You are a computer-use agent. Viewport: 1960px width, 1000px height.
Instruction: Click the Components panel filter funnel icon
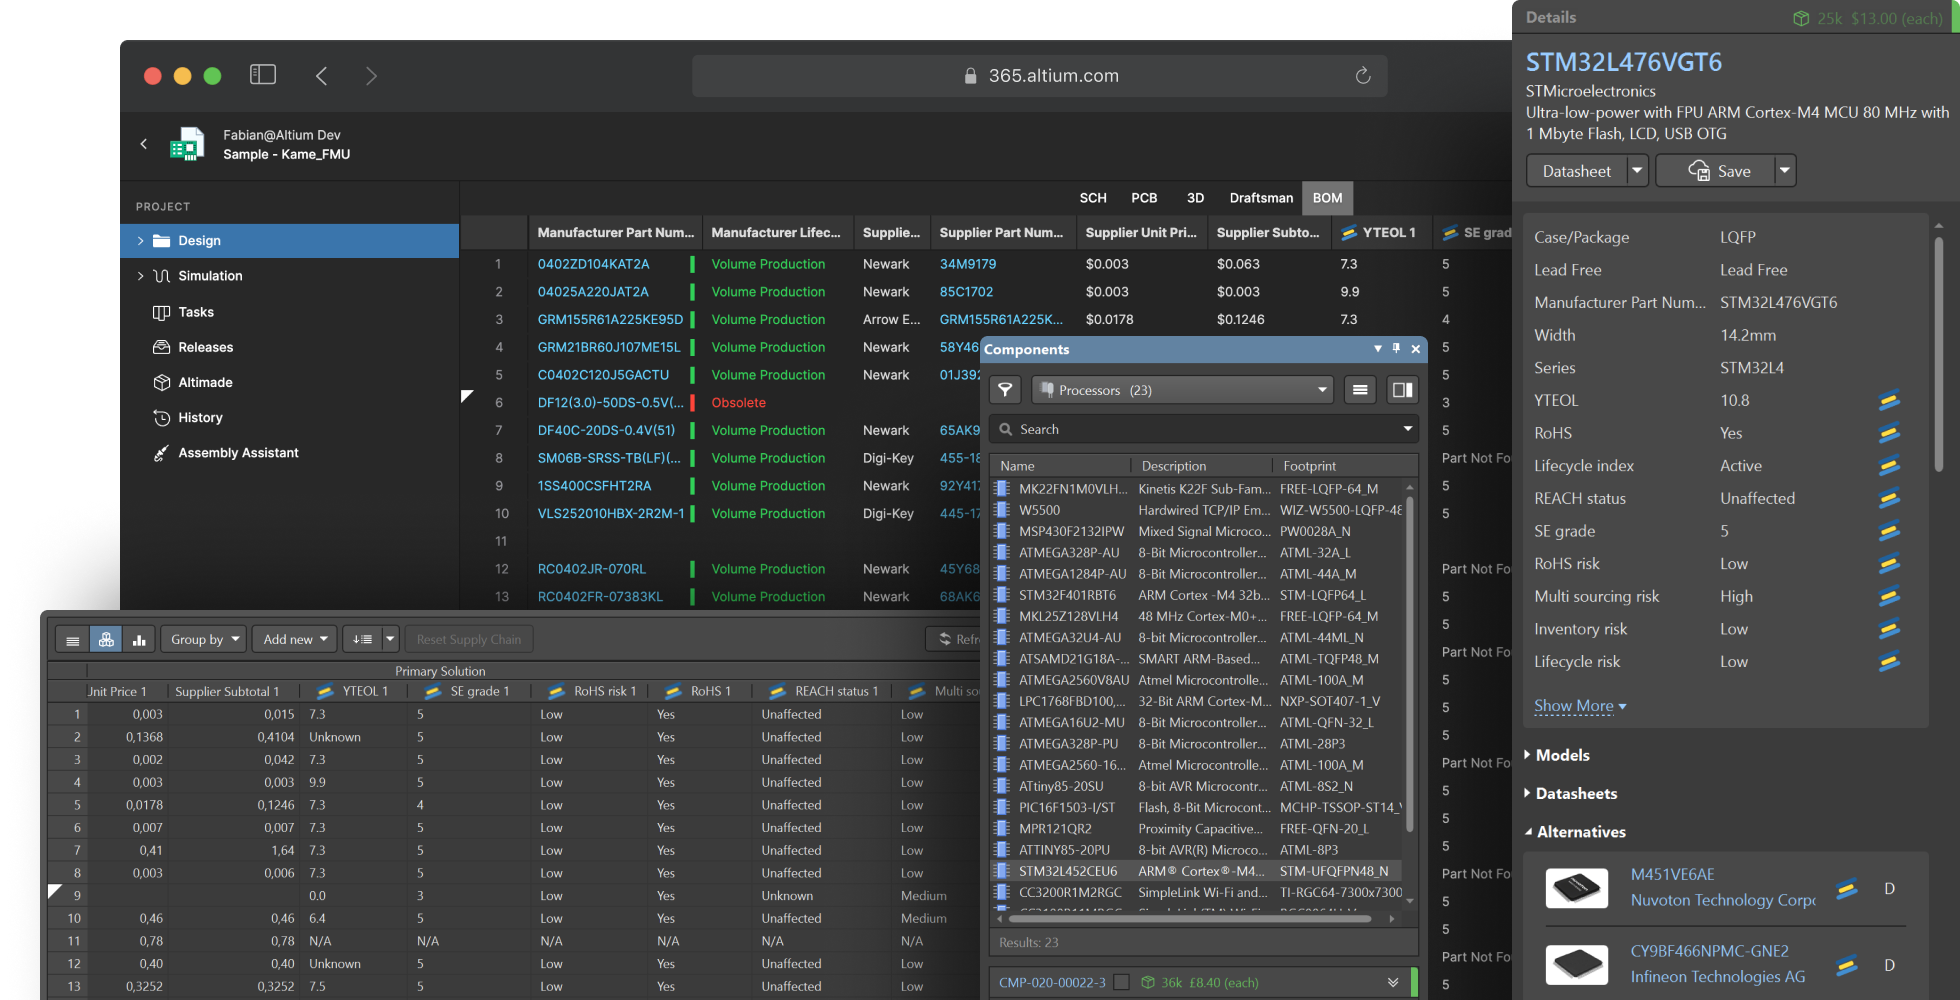click(x=1005, y=390)
